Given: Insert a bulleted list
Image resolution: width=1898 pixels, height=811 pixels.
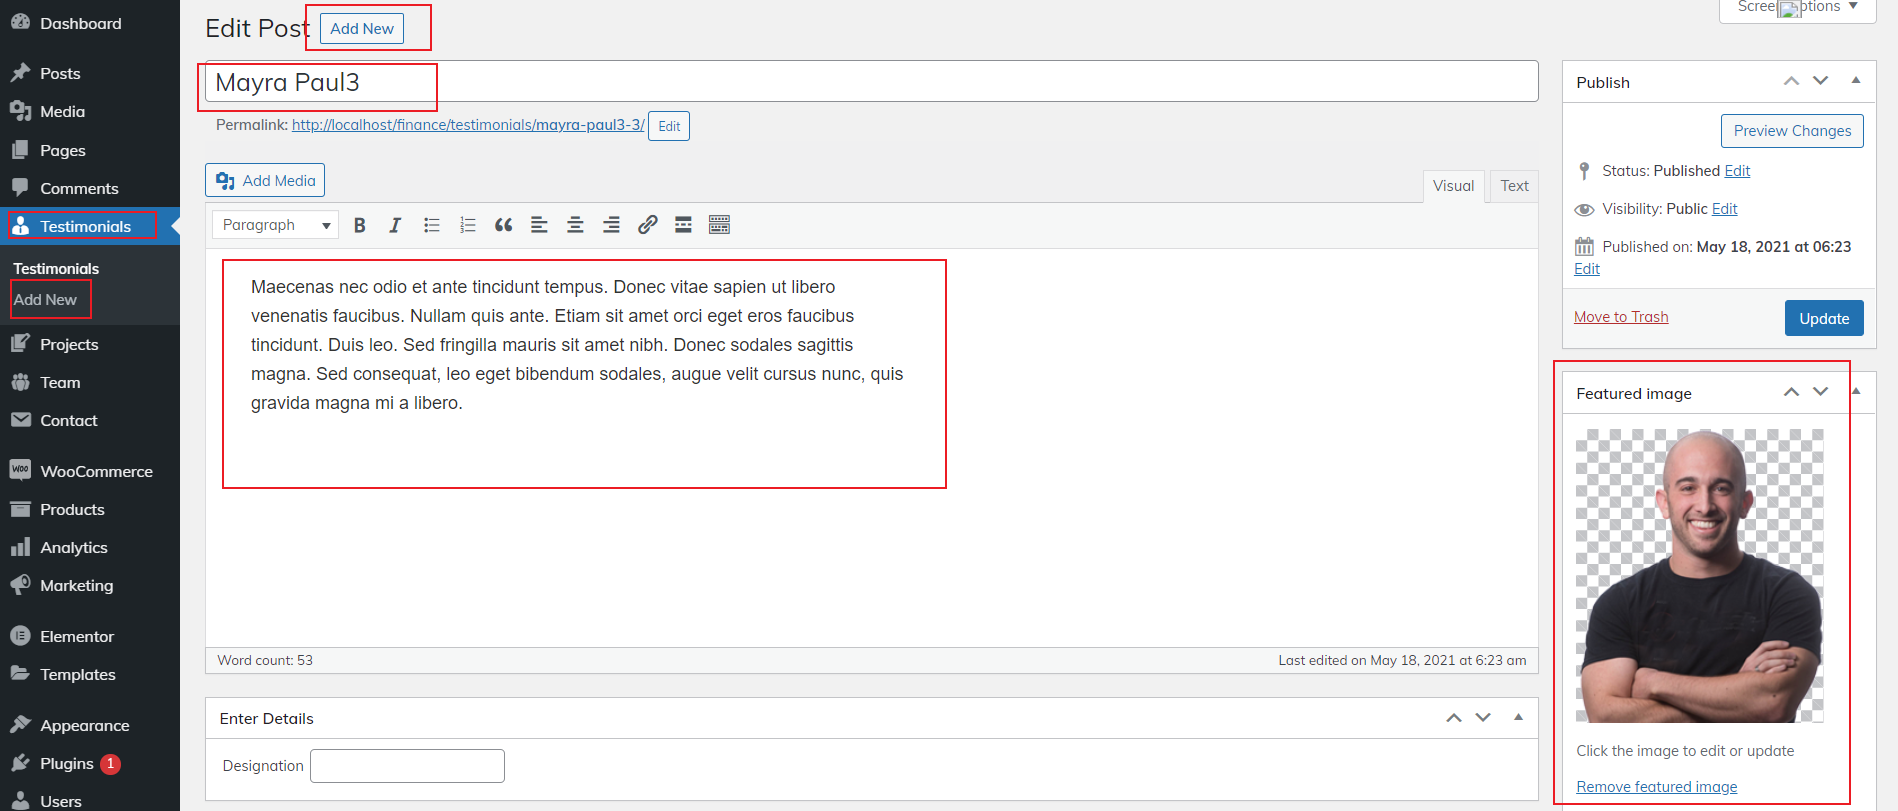Looking at the screenshot, I should pyautogui.click(x=432, y=225).
